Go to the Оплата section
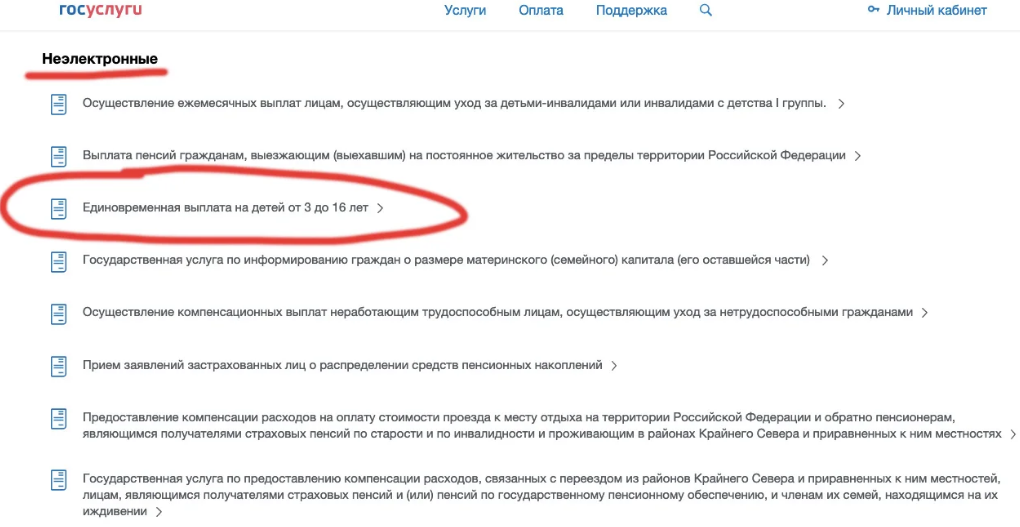The image size is (1020, 527). pos(541,10)
